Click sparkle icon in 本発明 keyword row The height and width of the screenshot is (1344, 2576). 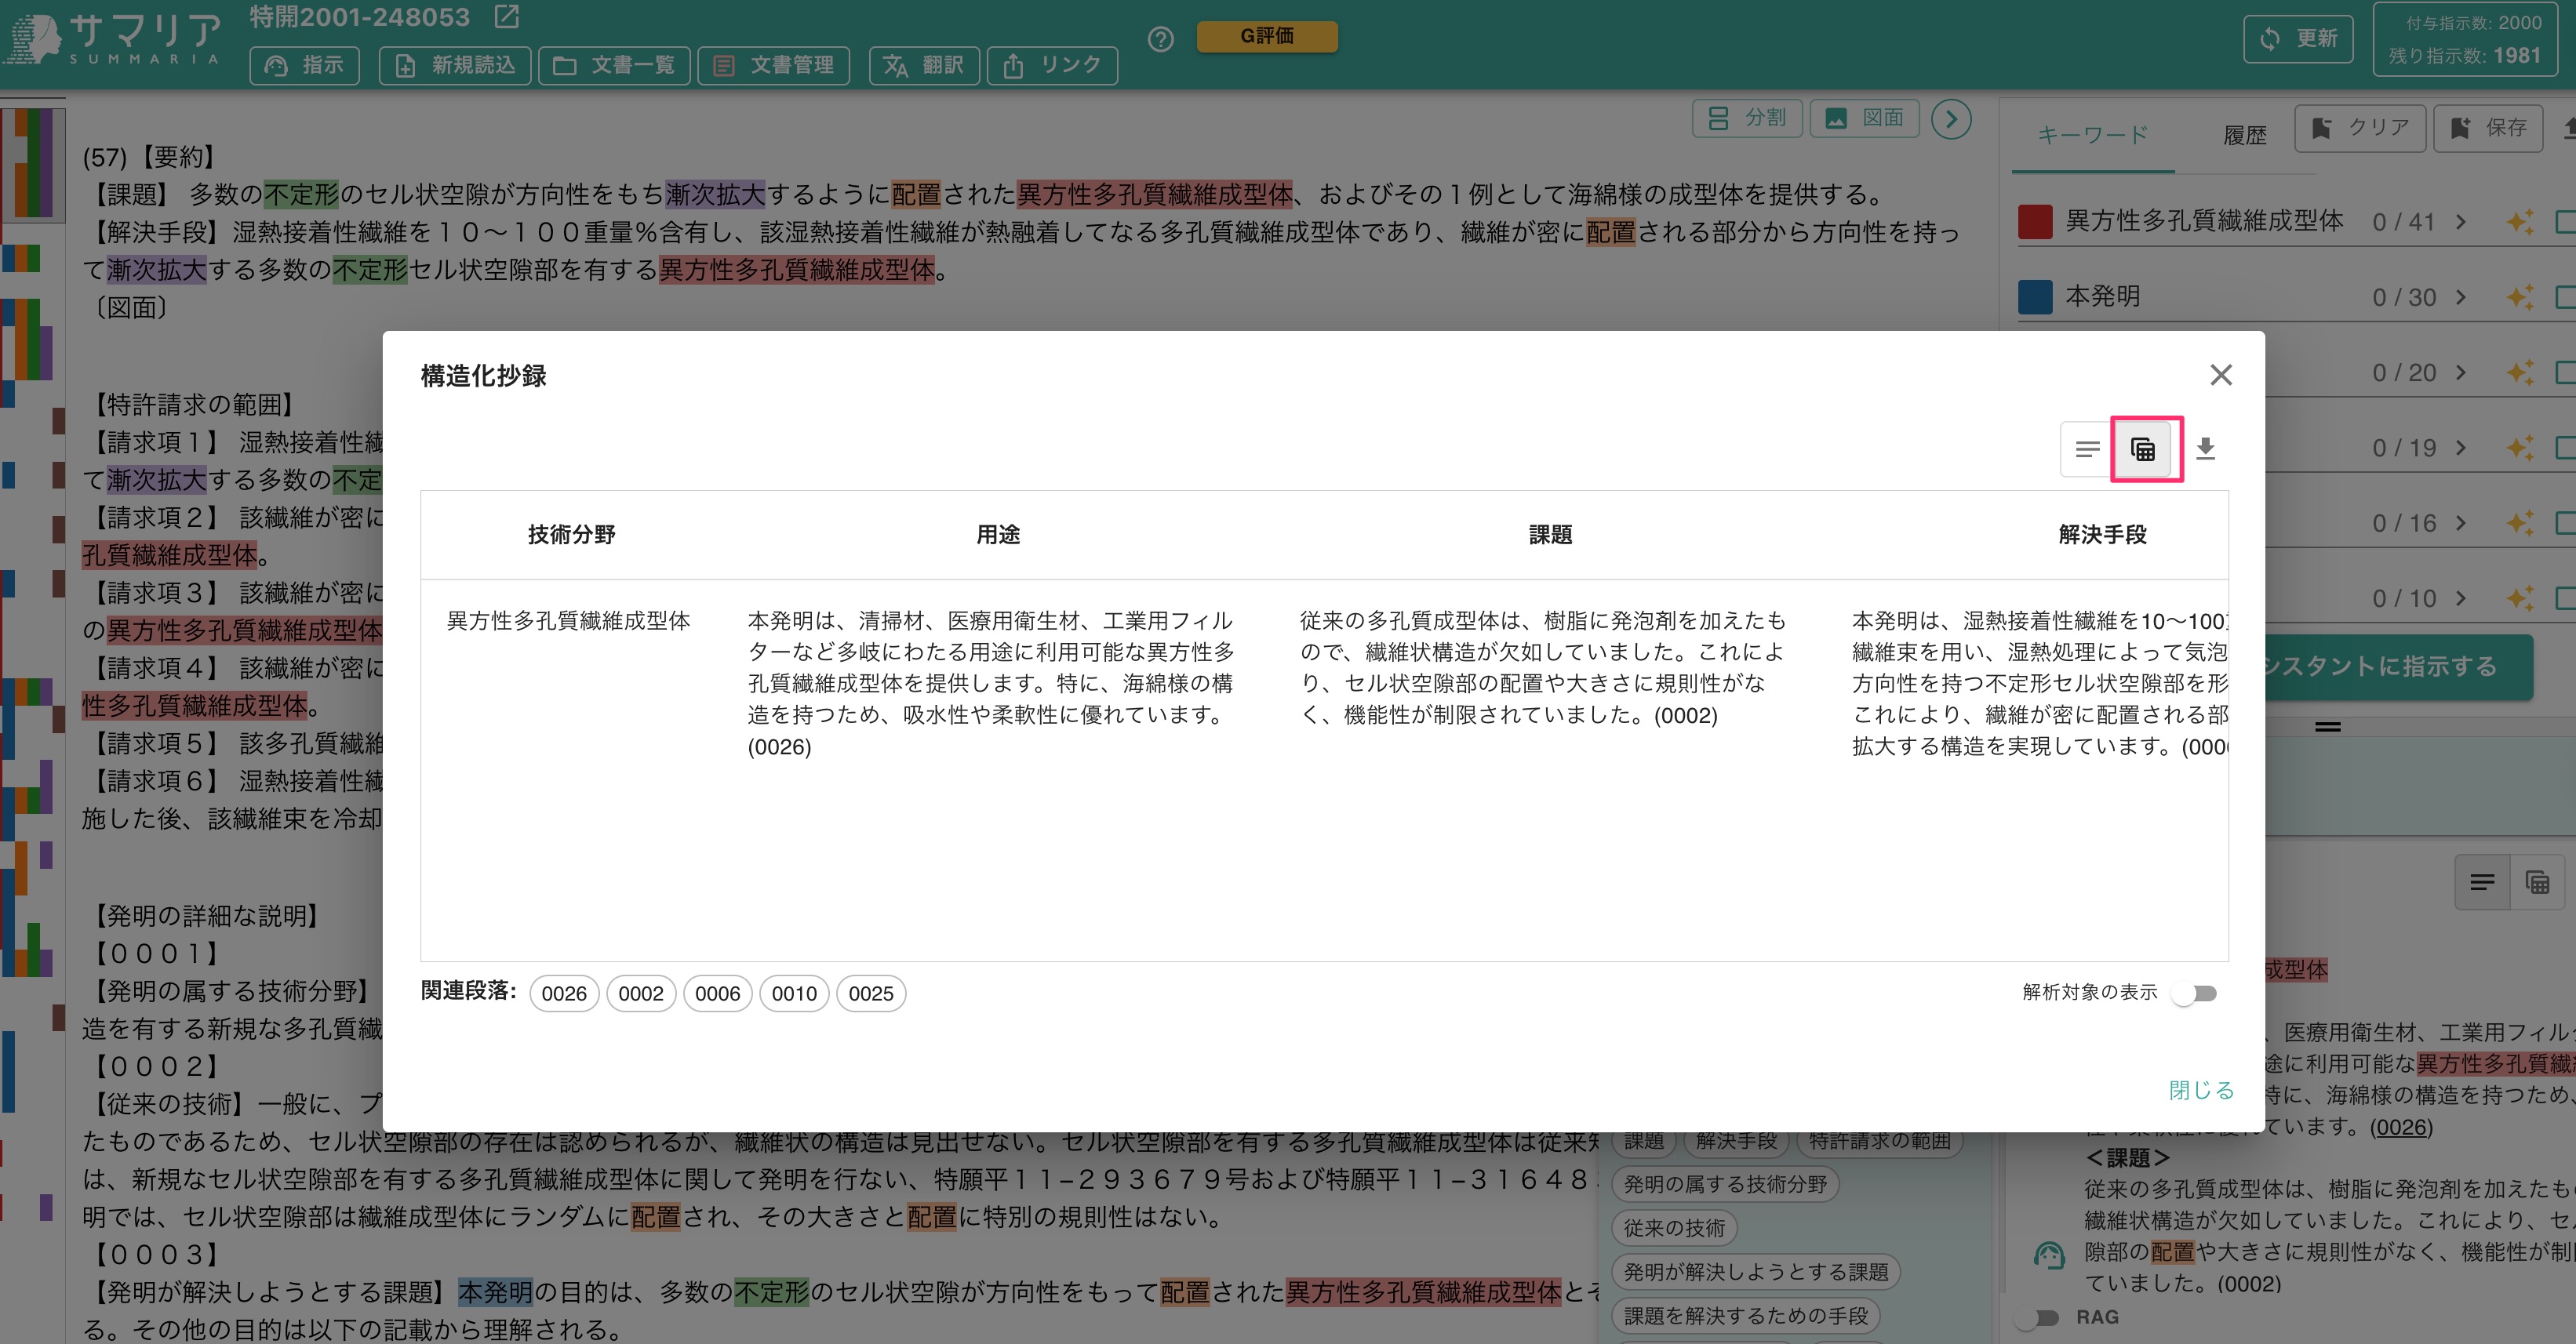pyautogui.click(x=2519, y=297)
